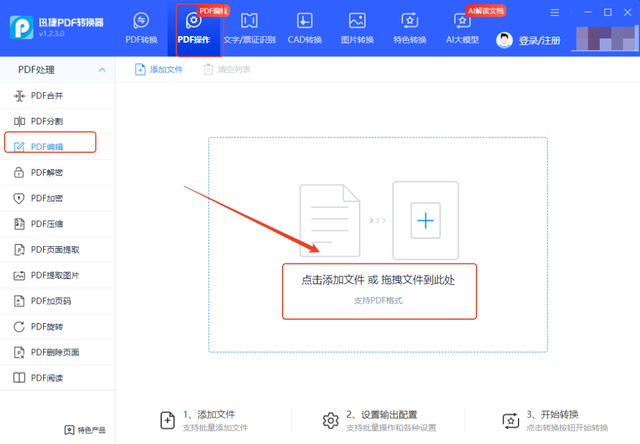Select PDF阅读 in sidebar
This screenshot has height=444, width=640.
(x=58, y=377)
